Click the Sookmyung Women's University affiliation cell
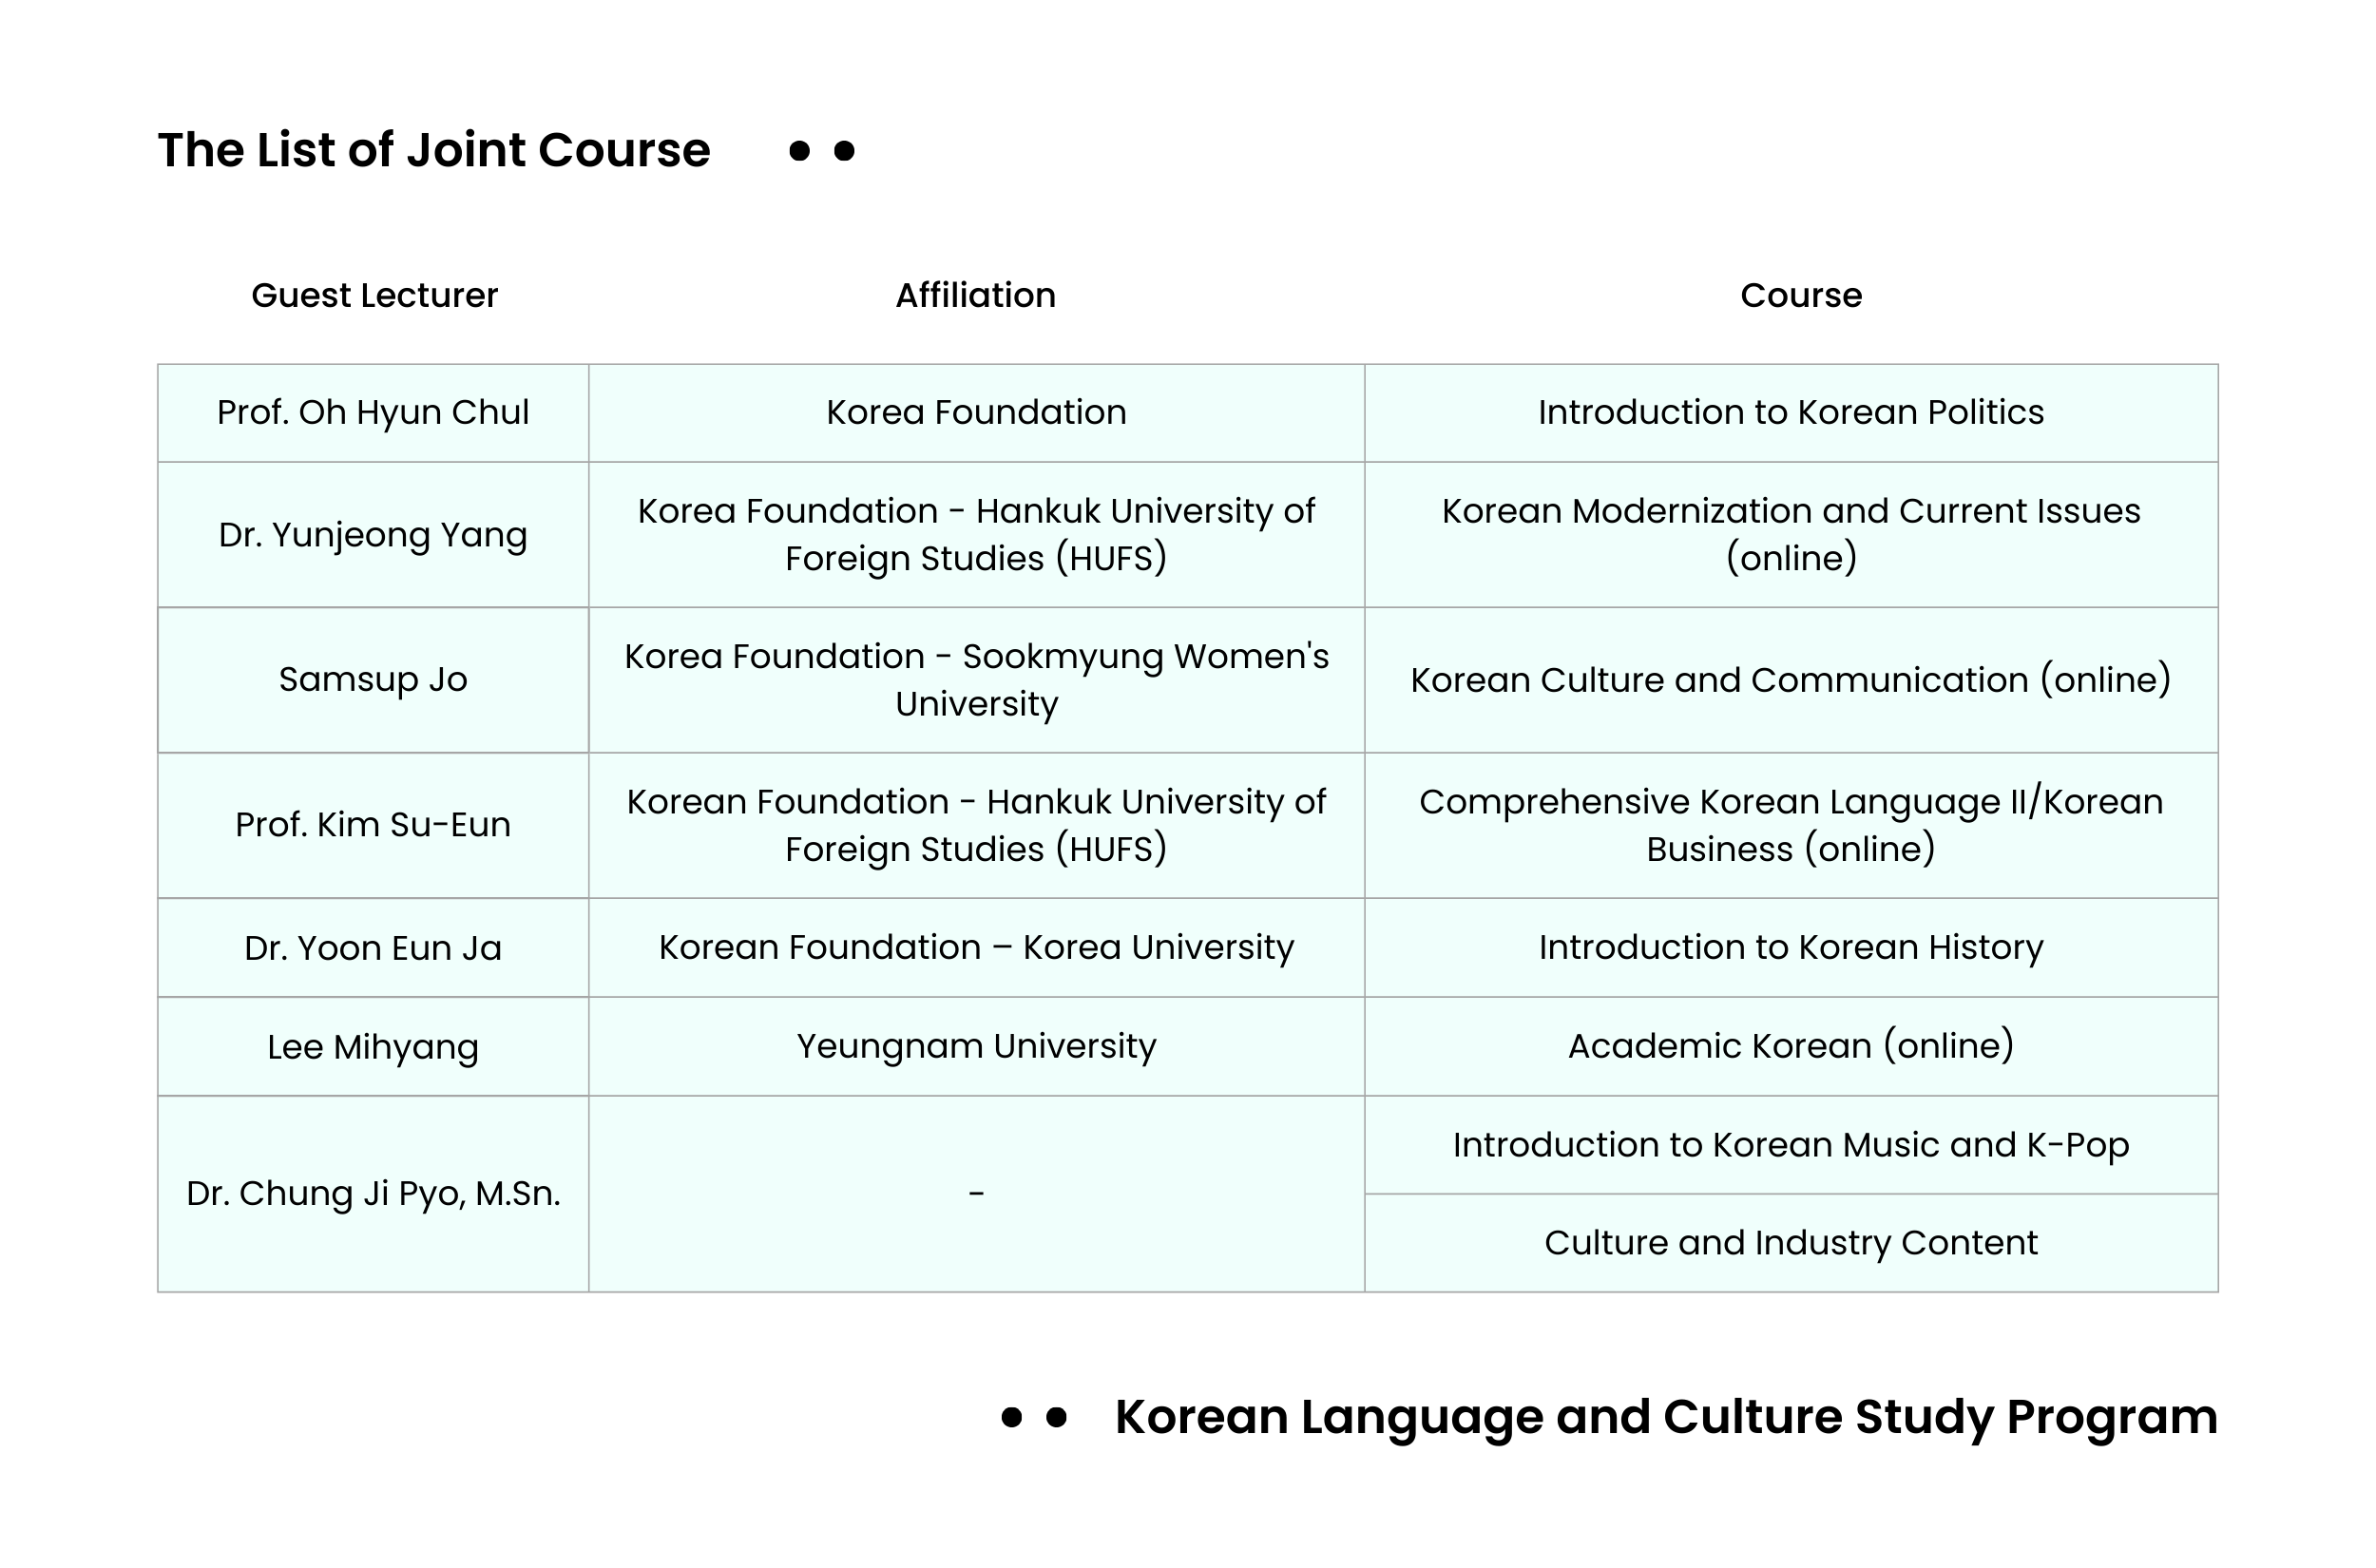Image resolution: width=2376 pixels, height=1568 pixels. 977,680
